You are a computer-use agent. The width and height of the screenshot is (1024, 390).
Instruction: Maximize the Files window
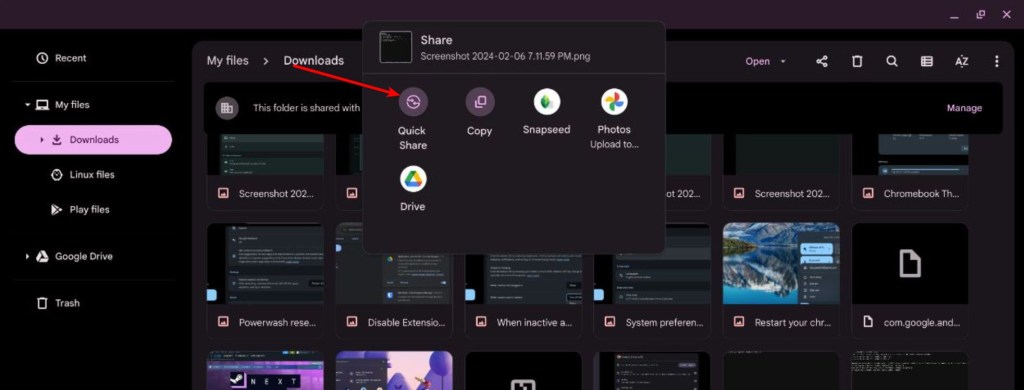point(980,14)
